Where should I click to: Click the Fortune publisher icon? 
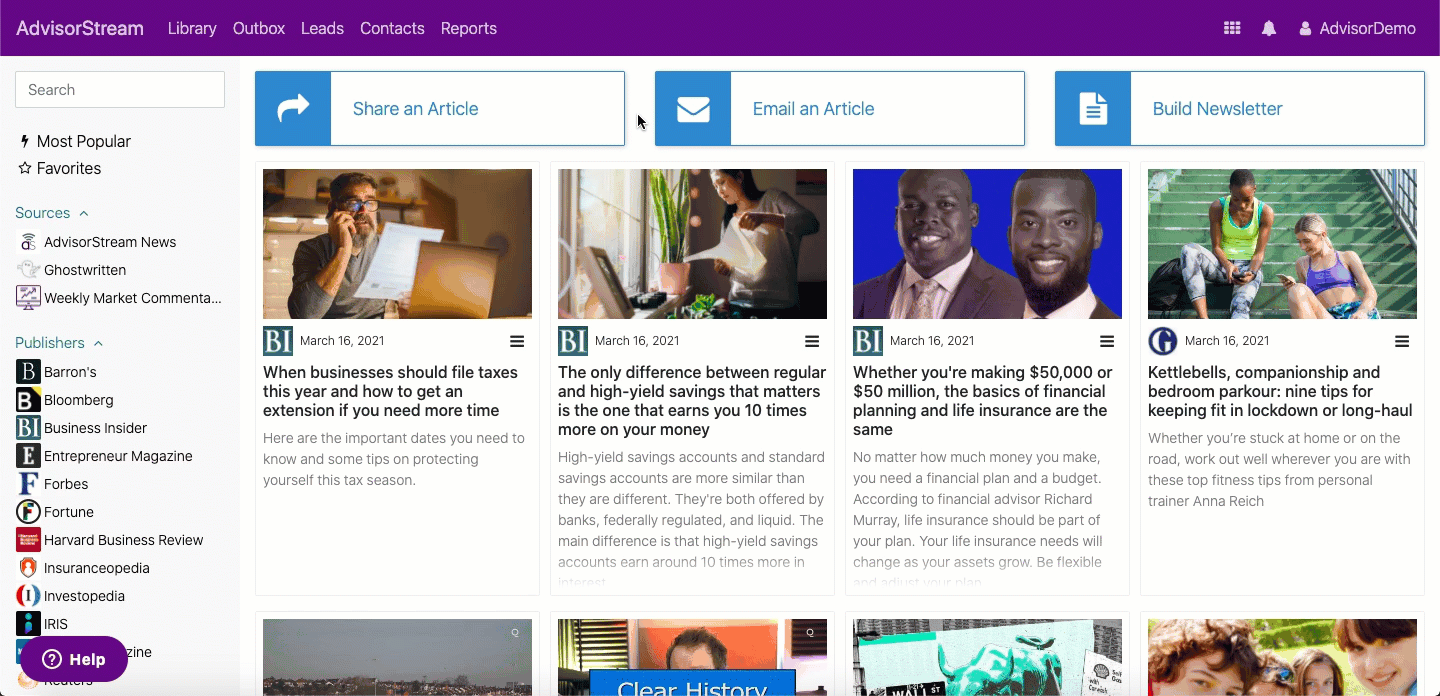(28, 512)
